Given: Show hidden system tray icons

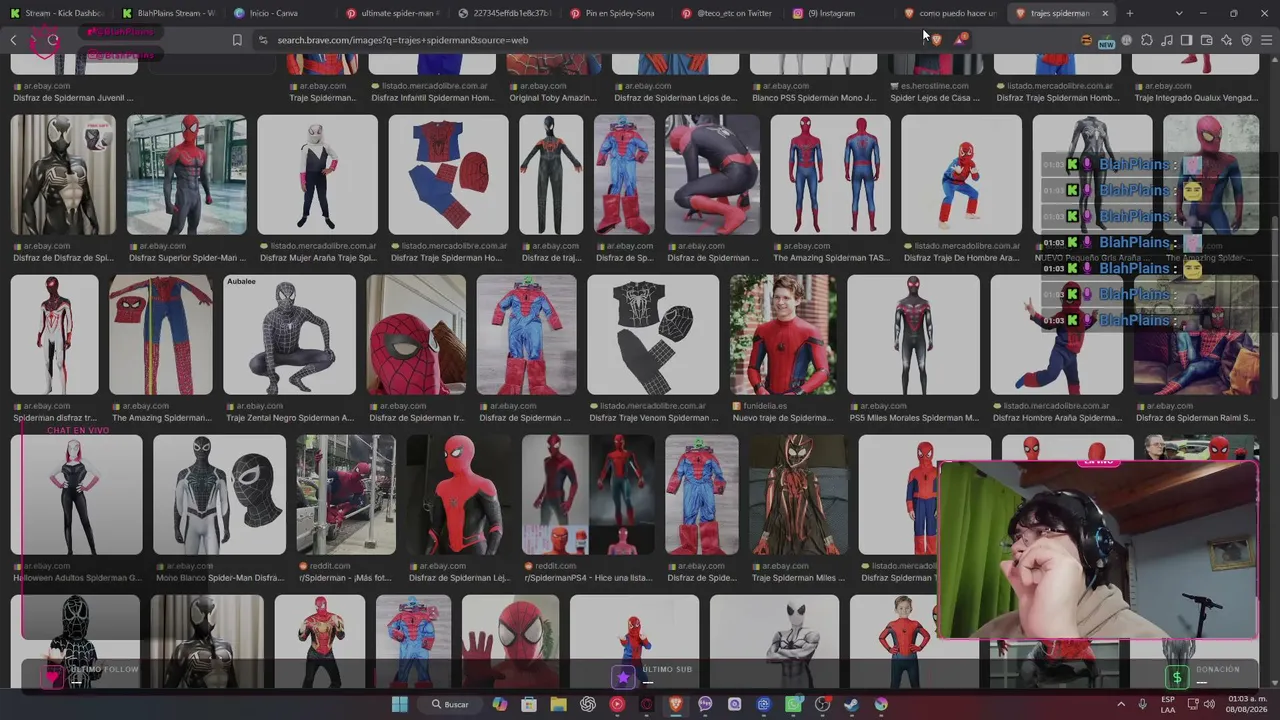Looking at the screenshot, I should pos(1120,704).
